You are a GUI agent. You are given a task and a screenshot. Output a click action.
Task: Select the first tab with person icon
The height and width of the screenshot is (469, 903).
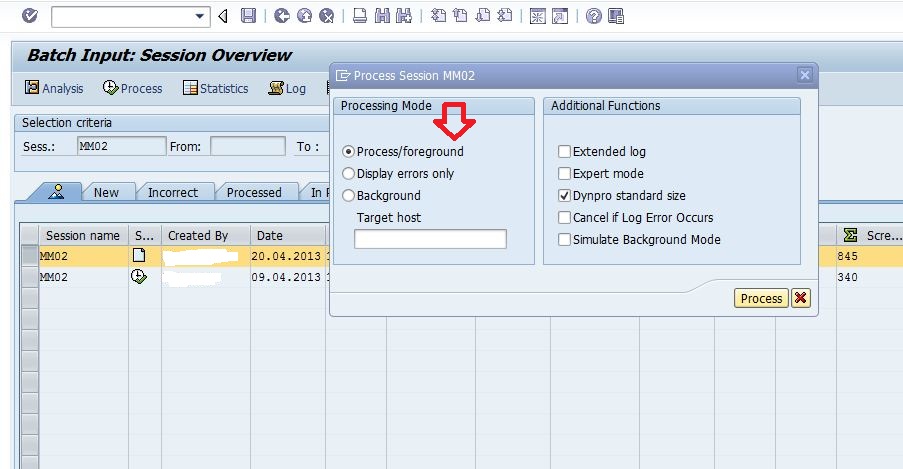coord(56,192)
